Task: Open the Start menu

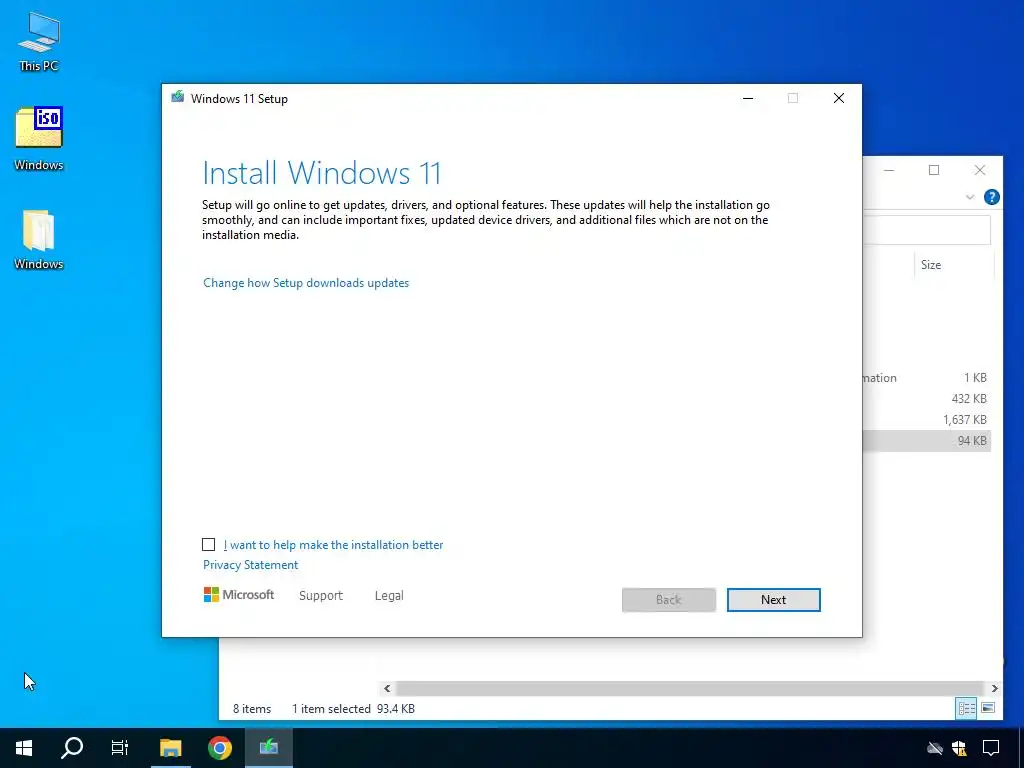Action: pos(24,747)
